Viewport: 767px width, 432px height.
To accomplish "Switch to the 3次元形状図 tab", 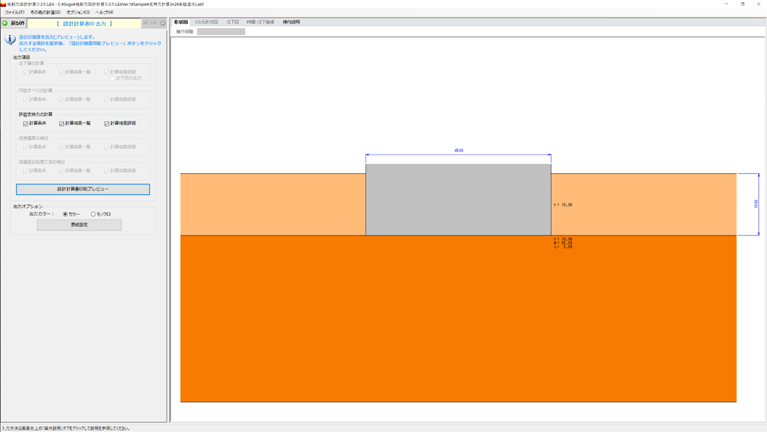I will [206, 22].
